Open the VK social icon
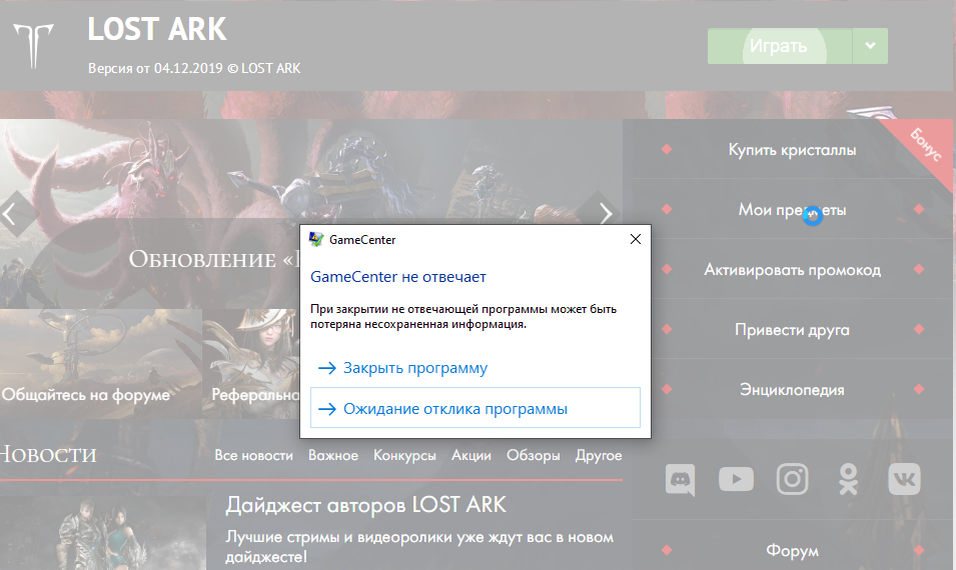The image size is (956, 570). pos(904,479)
